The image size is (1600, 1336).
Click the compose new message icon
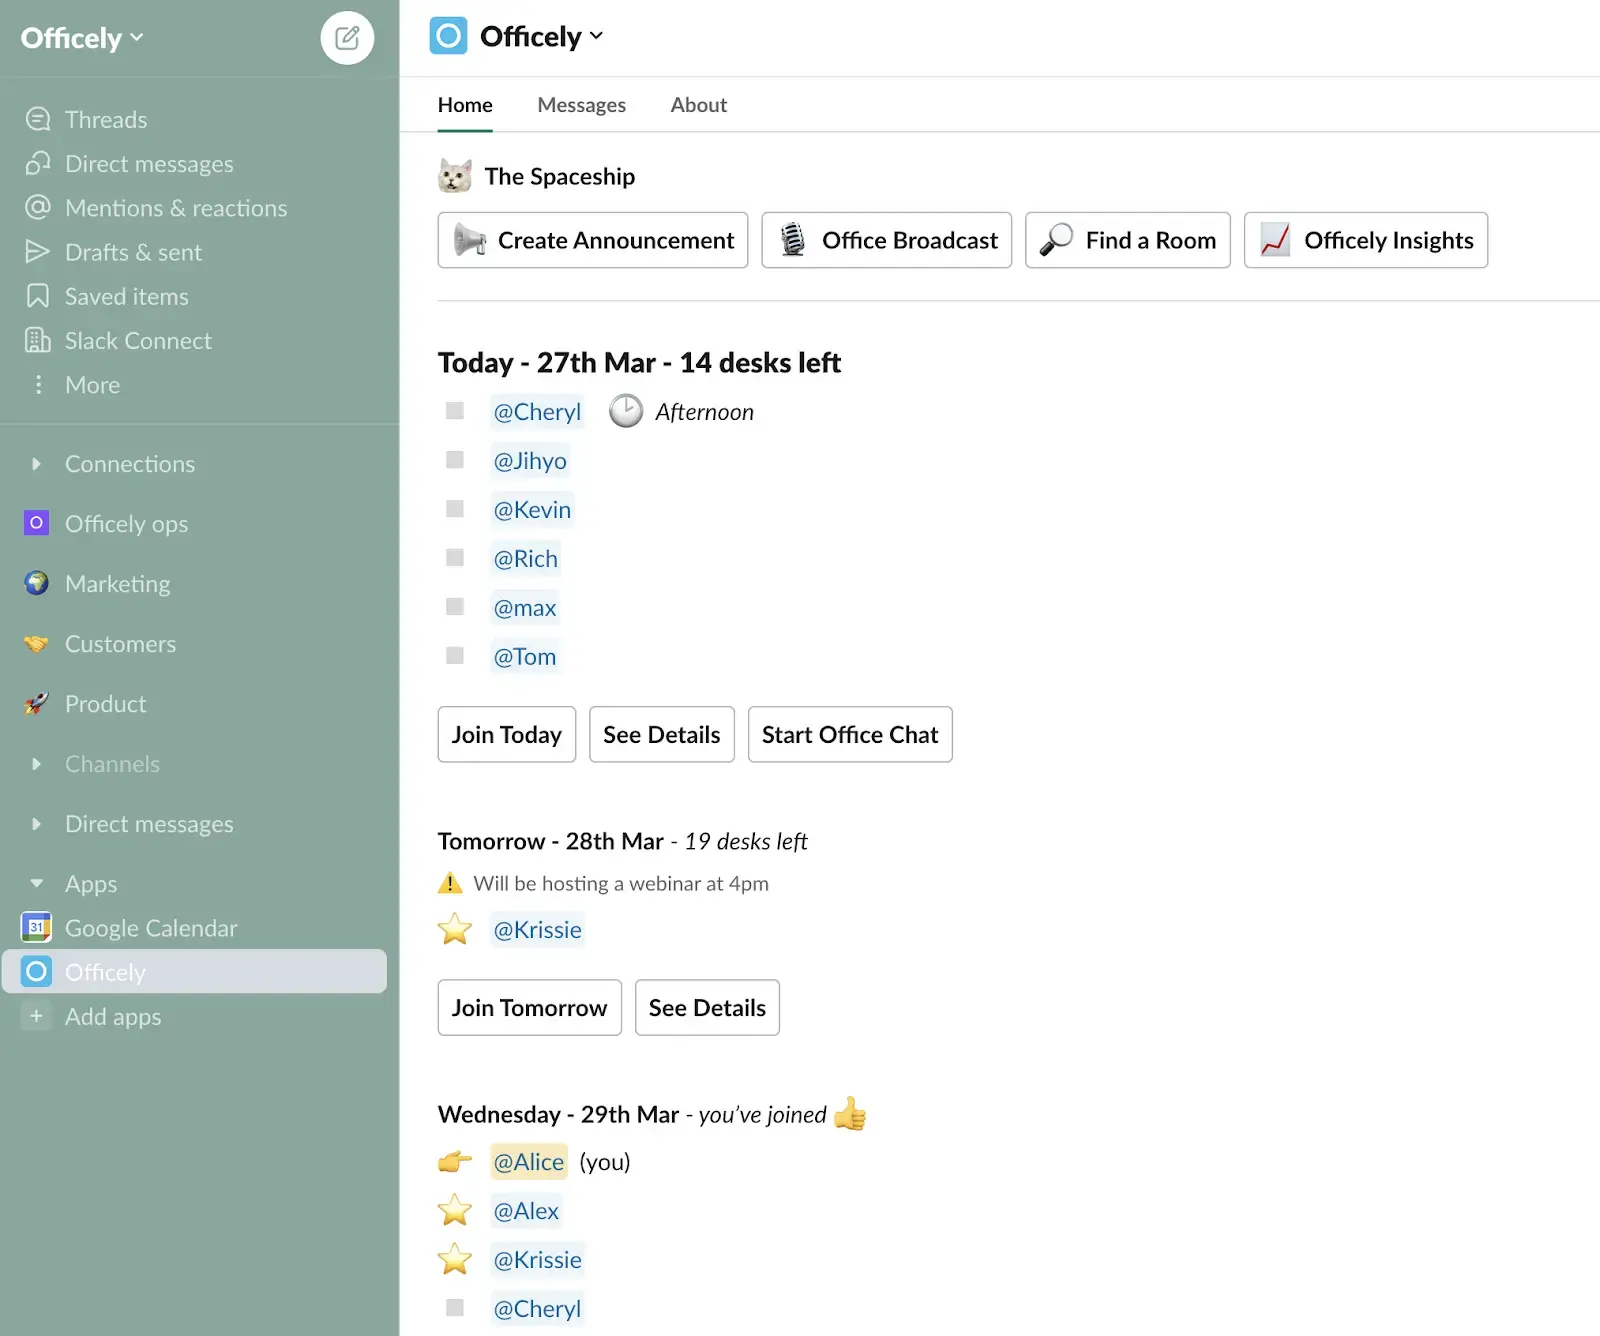[347, 38]
